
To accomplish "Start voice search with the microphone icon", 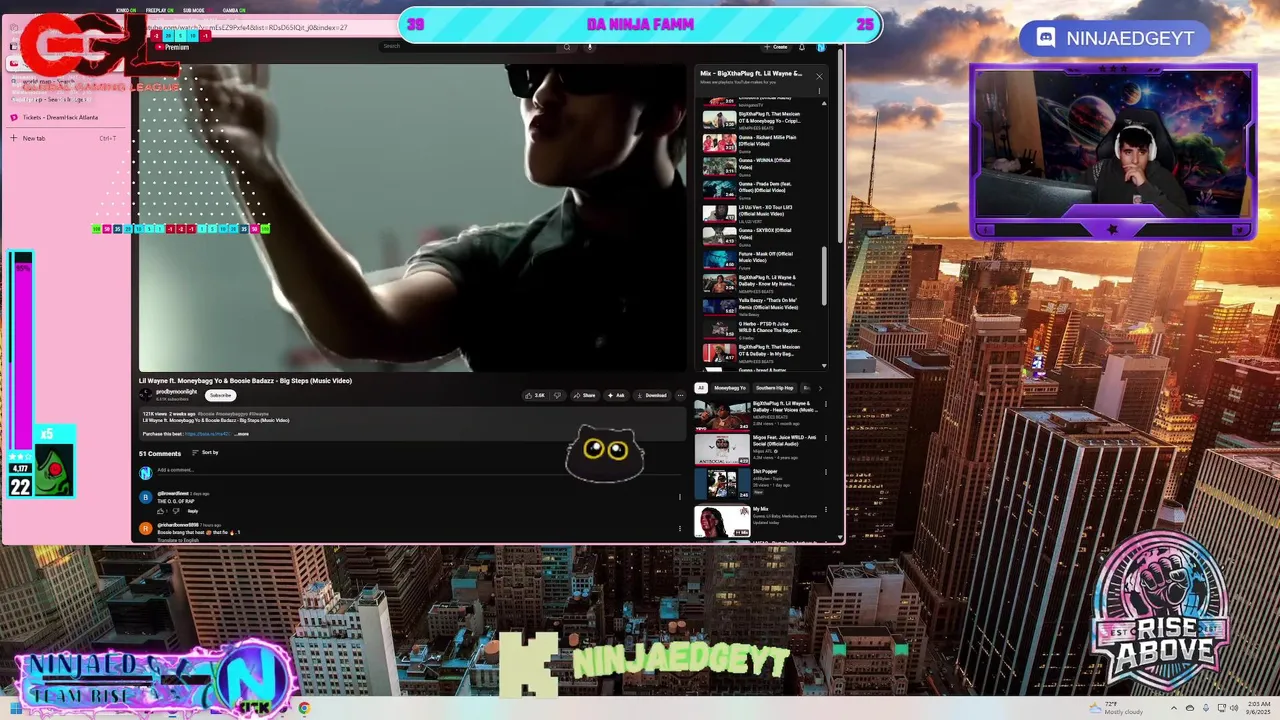I will [x=590, y=46].
